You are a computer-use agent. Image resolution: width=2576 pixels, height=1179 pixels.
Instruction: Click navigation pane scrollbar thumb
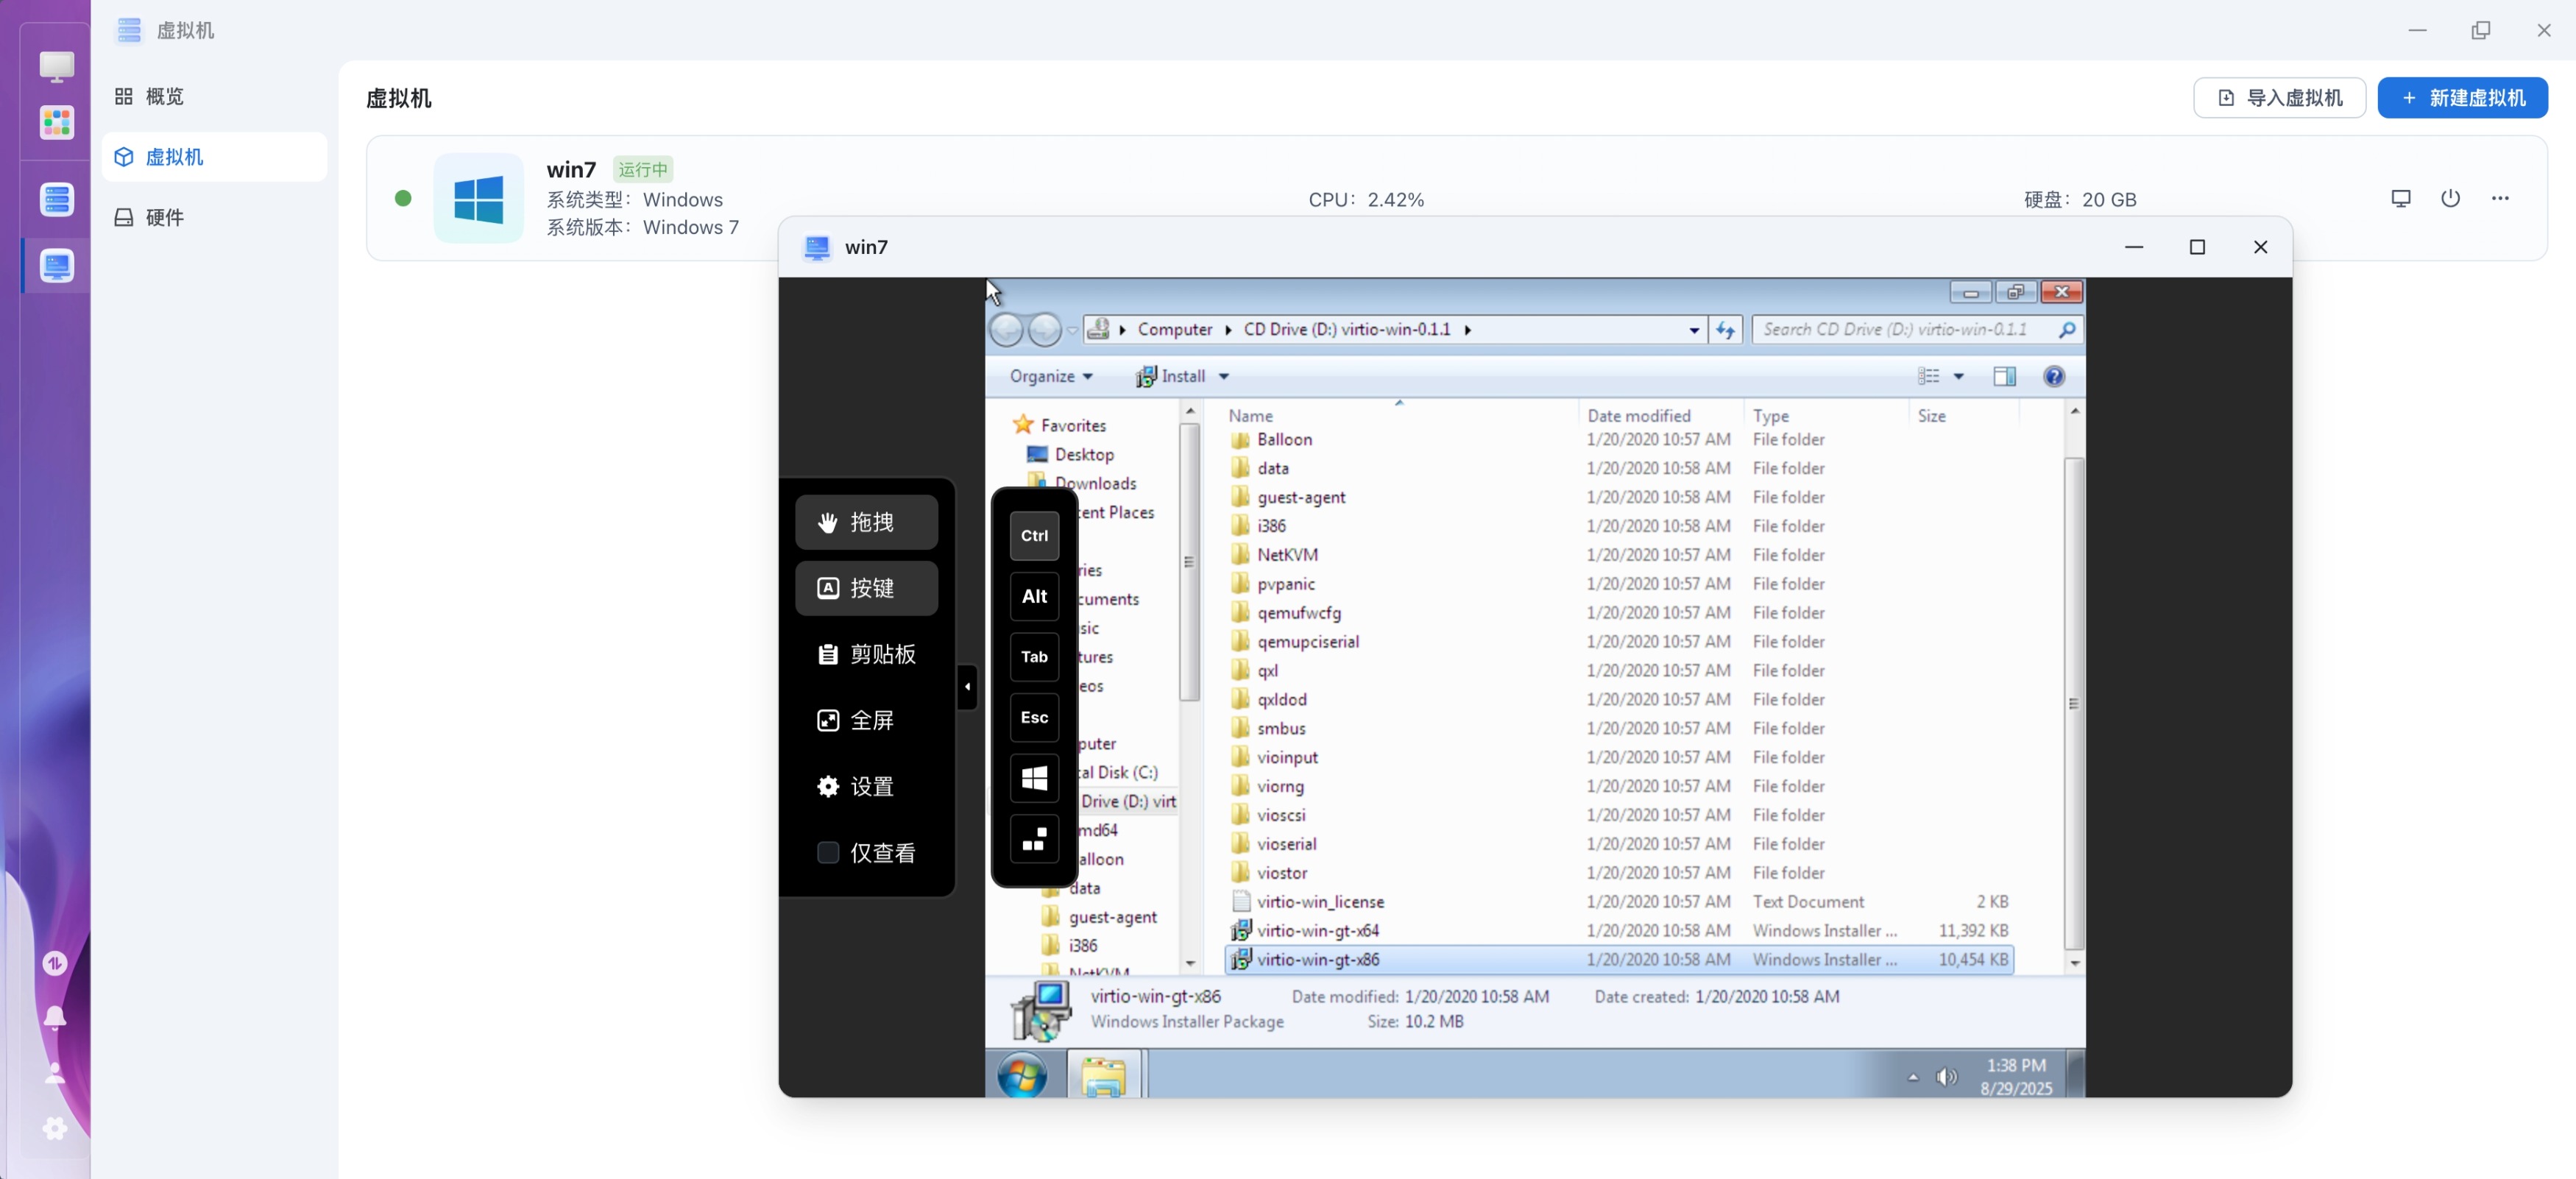(1189, 562)
